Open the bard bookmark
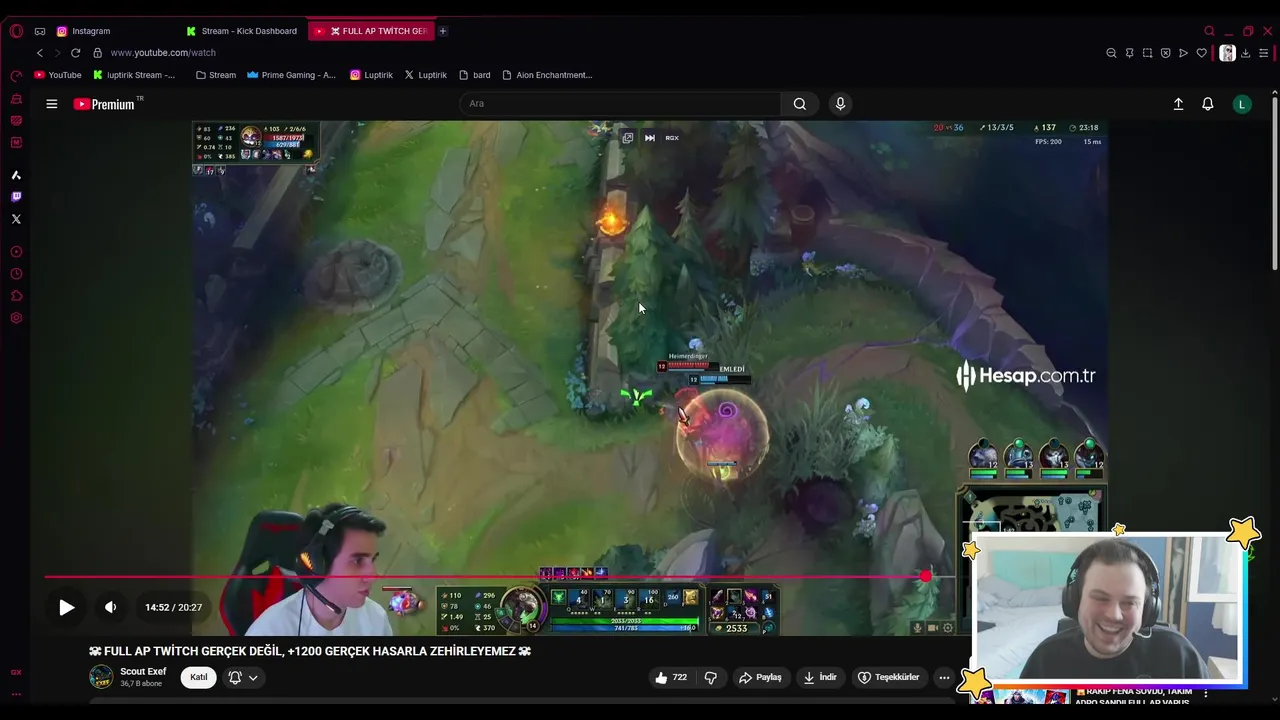1280x720 pixels. [475, 75]
